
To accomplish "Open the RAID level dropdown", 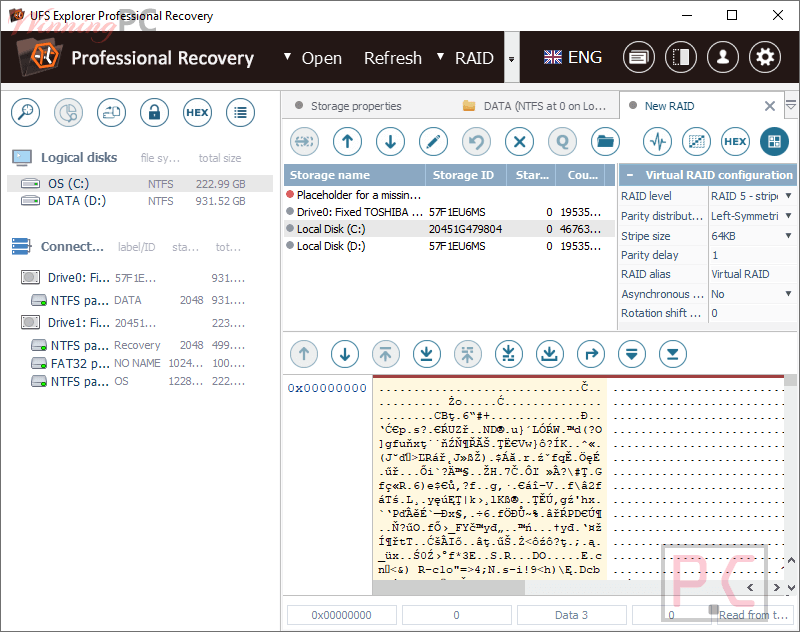I will (x=788, y=196).
